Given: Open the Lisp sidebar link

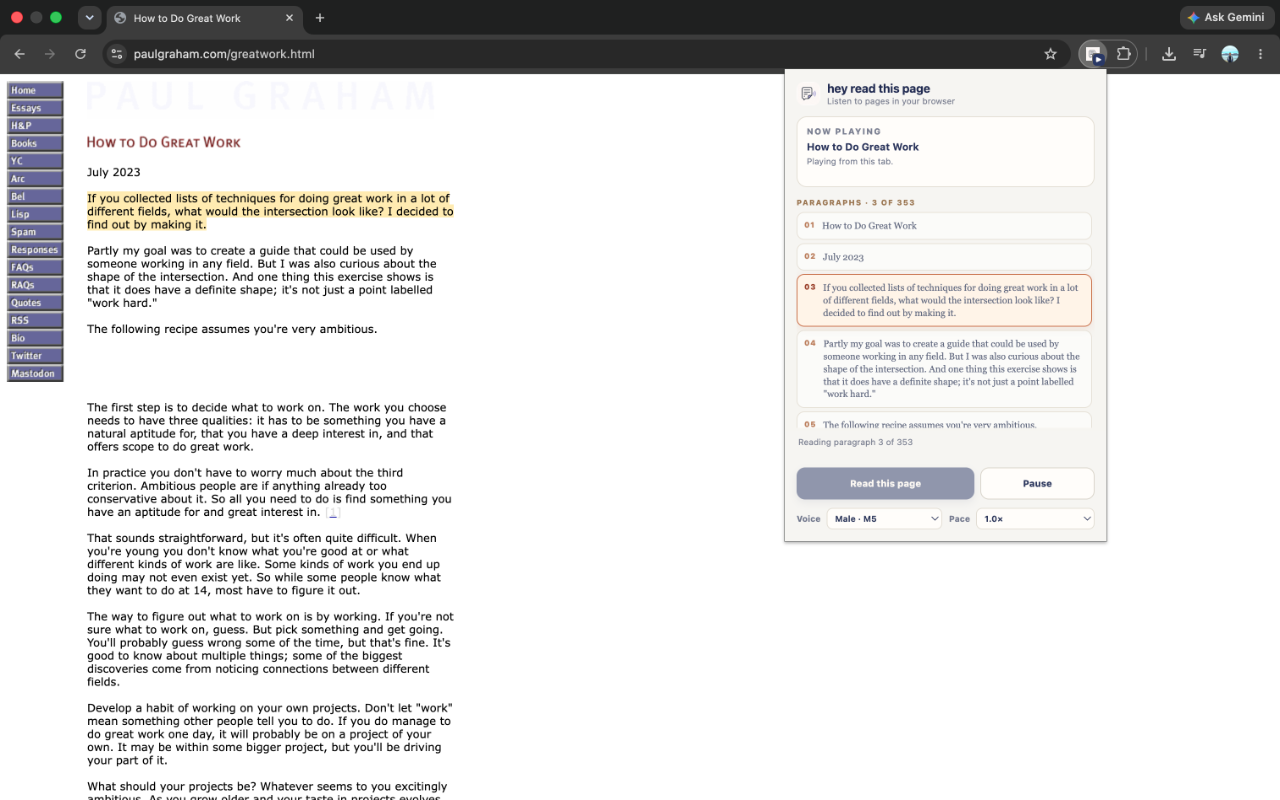Looking at the screenshot, I should coord(35,214).
